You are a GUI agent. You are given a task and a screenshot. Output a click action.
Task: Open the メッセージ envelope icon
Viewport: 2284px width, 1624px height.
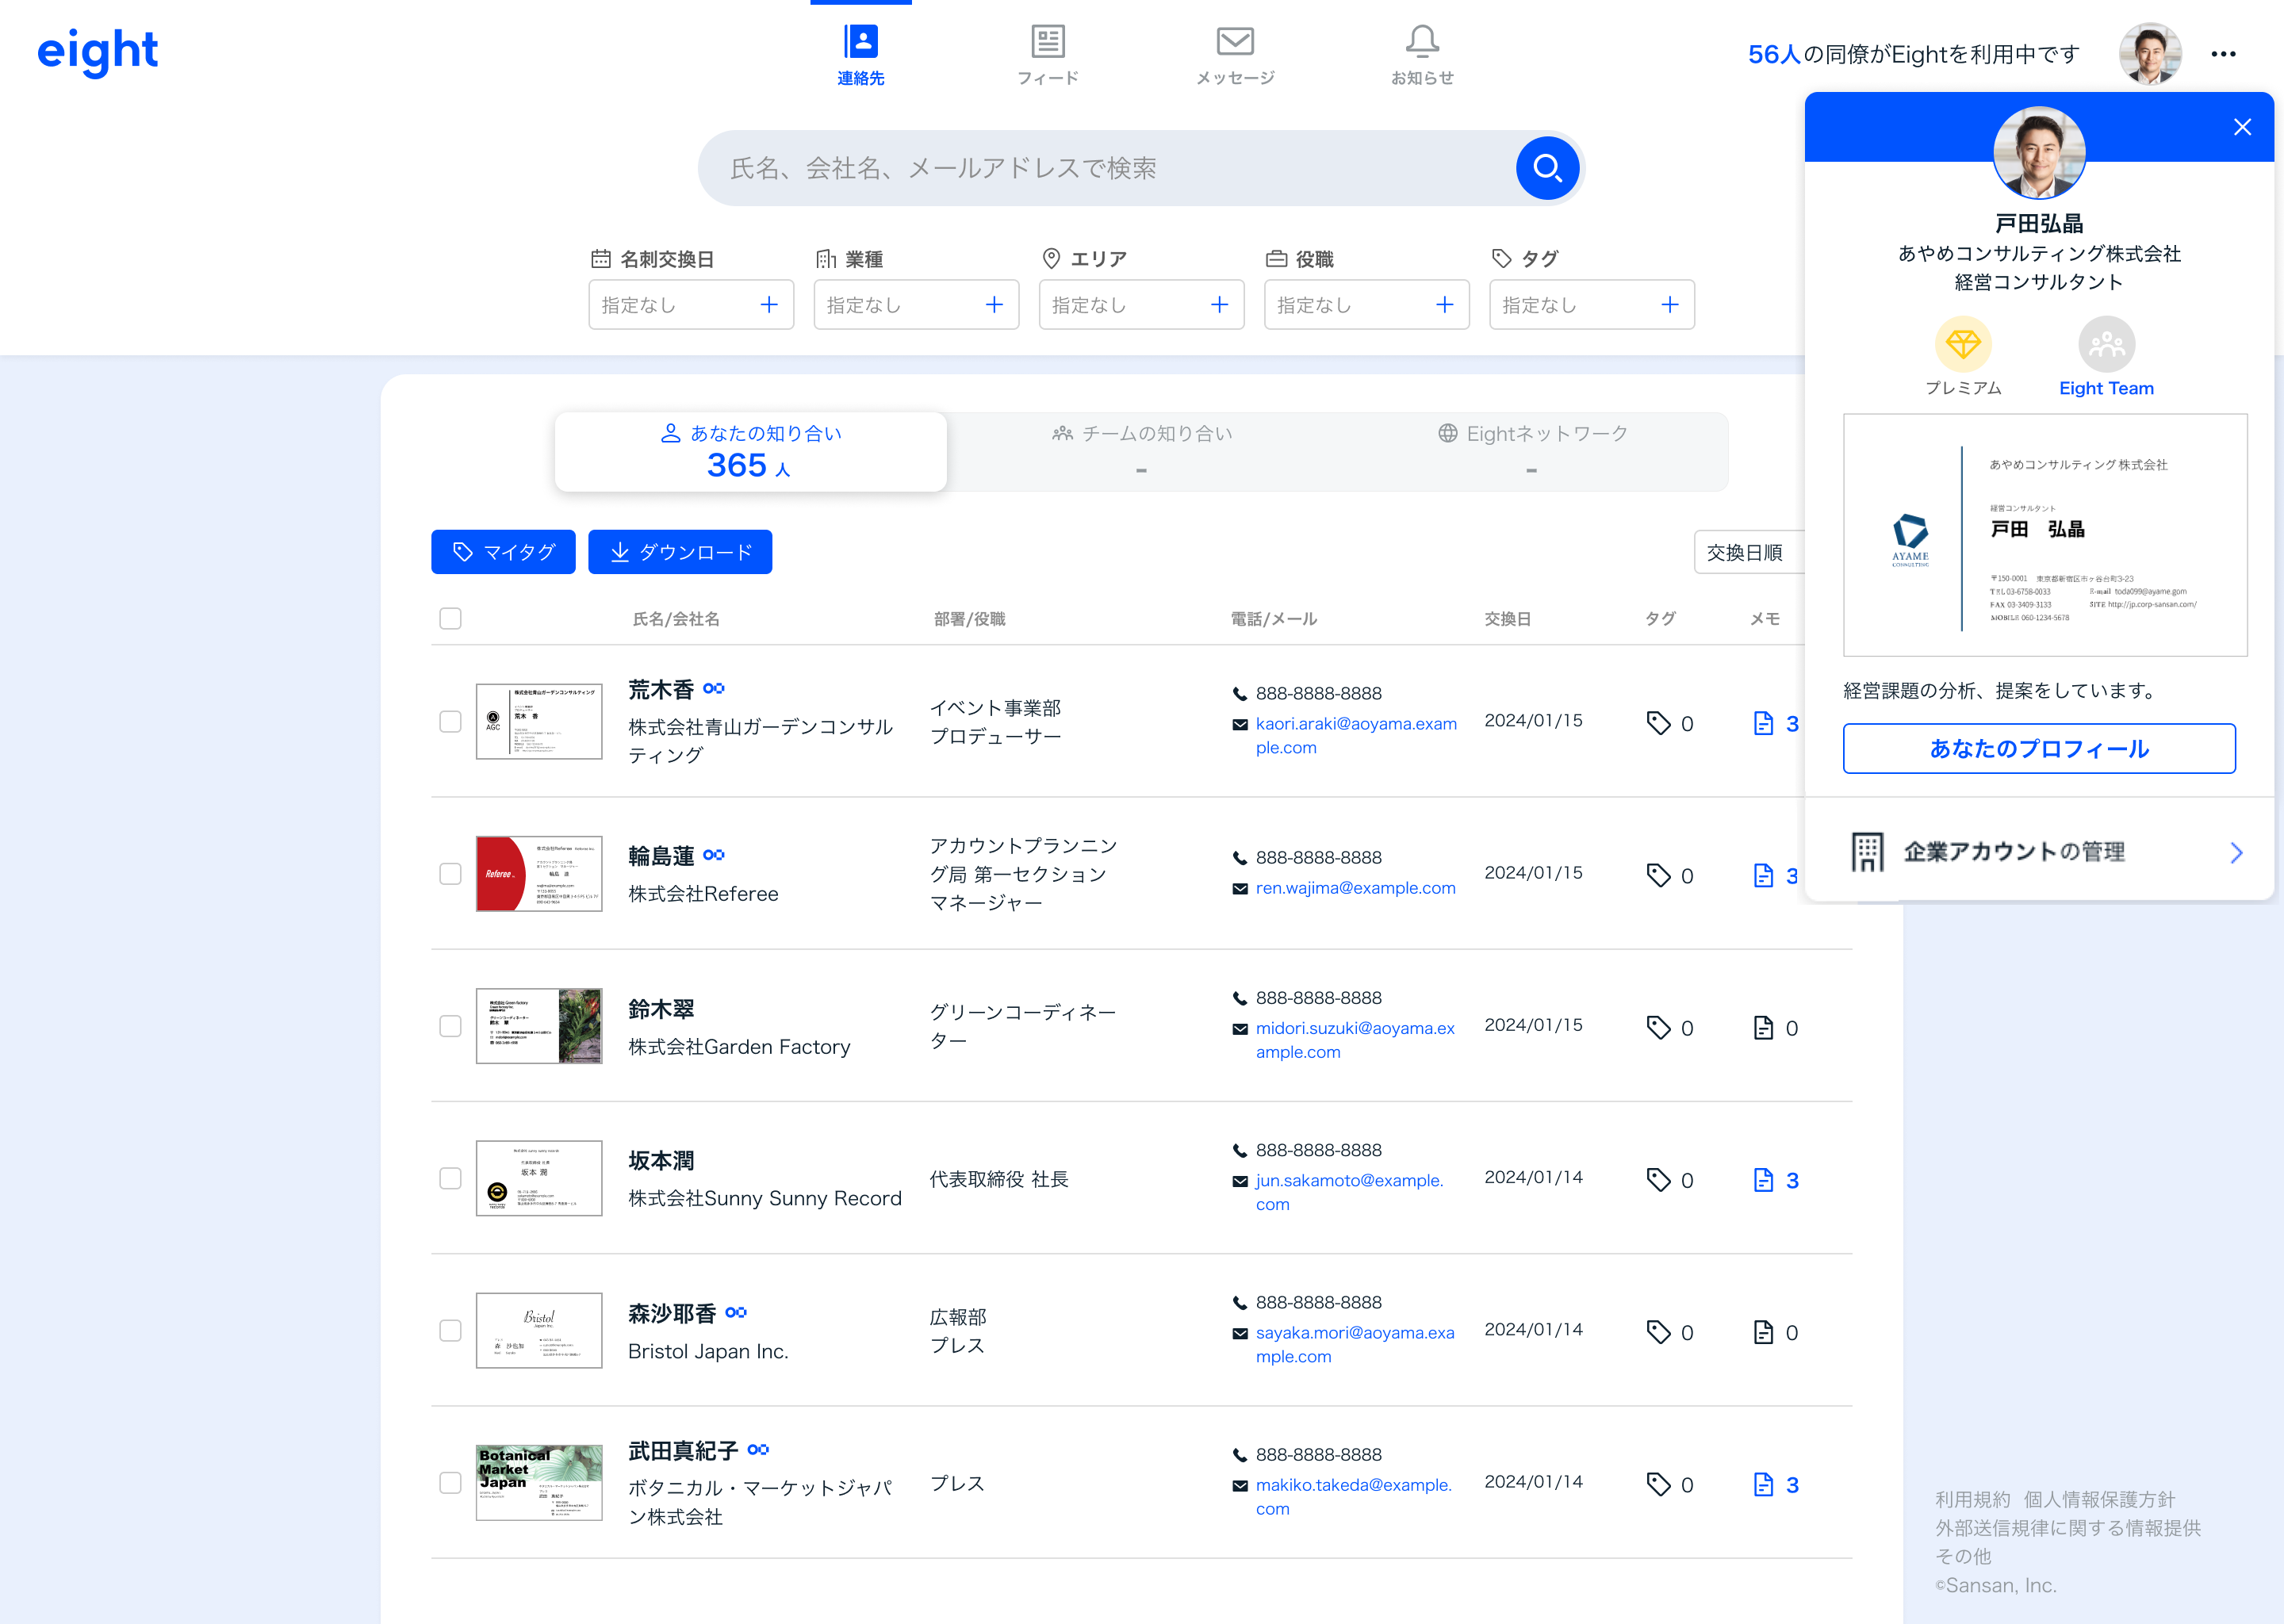point(1234,42)
